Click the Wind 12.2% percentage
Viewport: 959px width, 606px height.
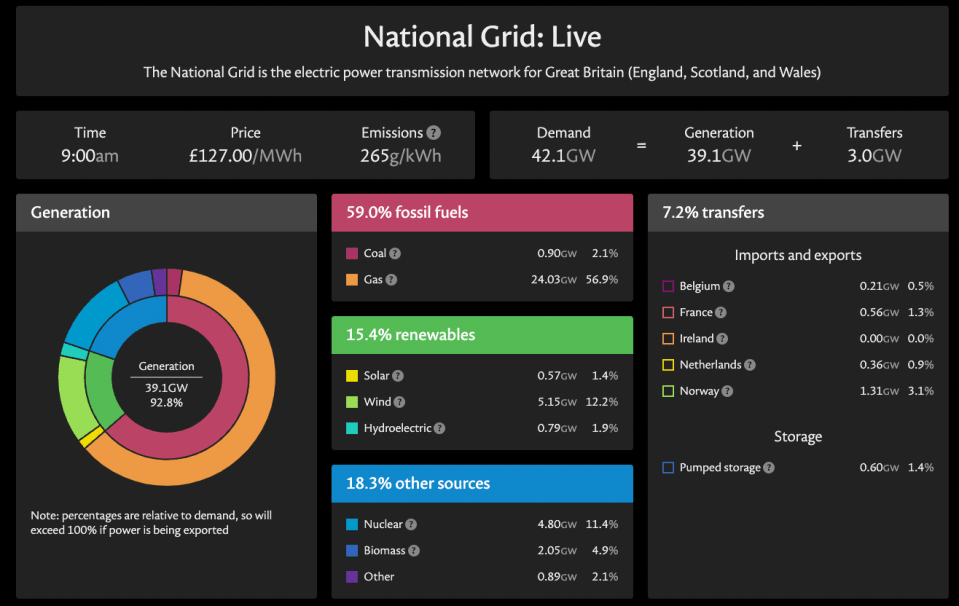tap(602, 402)
